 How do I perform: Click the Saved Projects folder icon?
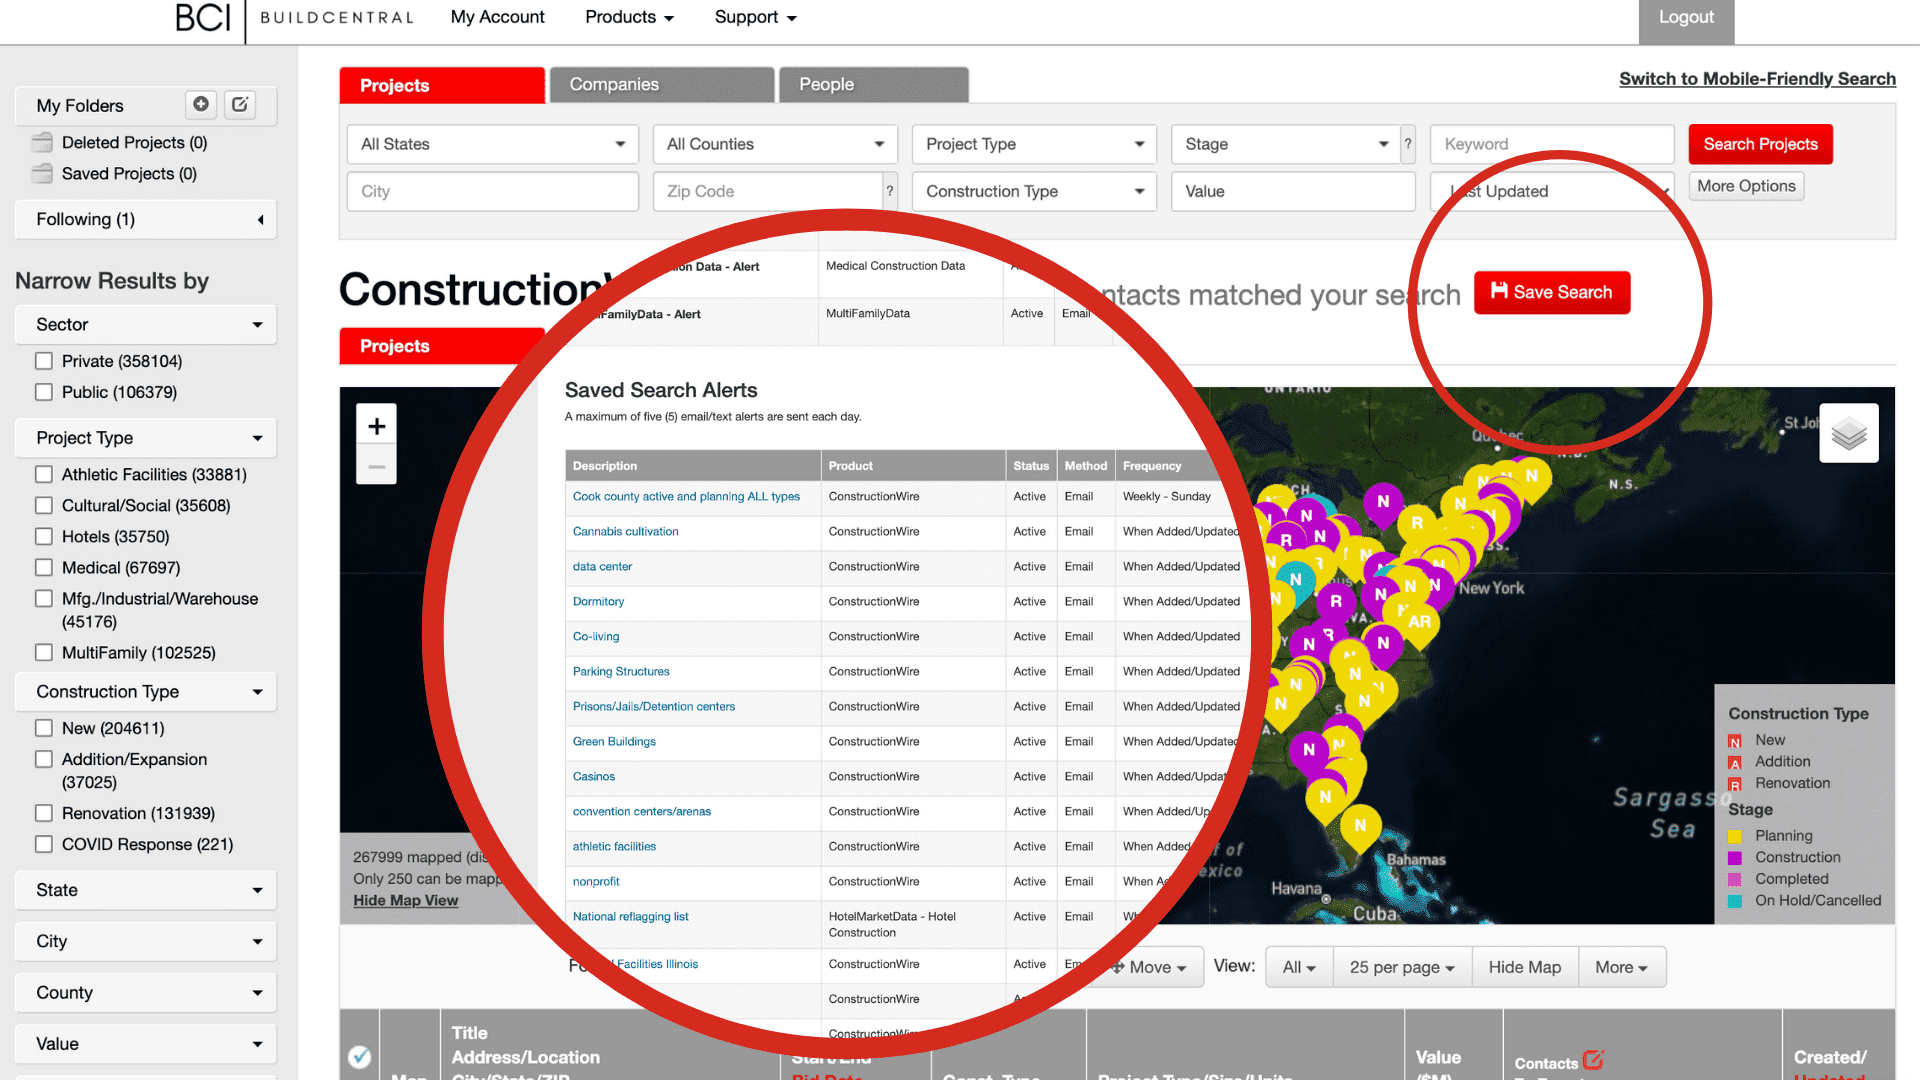pyautogui.click(x=42, y=173)
